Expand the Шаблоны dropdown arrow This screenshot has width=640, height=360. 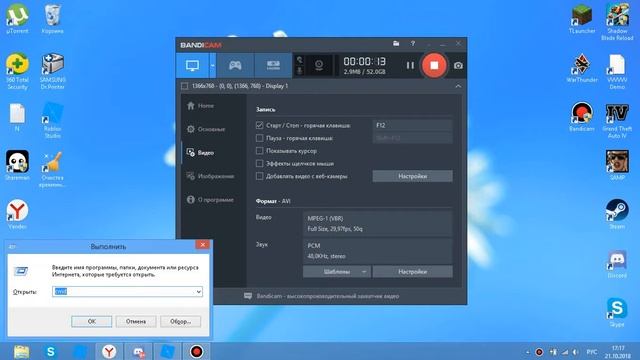pyautogui.click(x=364, y=271)
